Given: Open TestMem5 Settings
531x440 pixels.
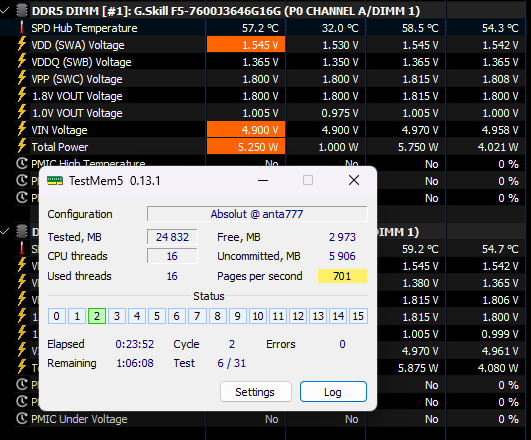Looking at the screenshot, I should pyautogui.click(x=256, y=392).
